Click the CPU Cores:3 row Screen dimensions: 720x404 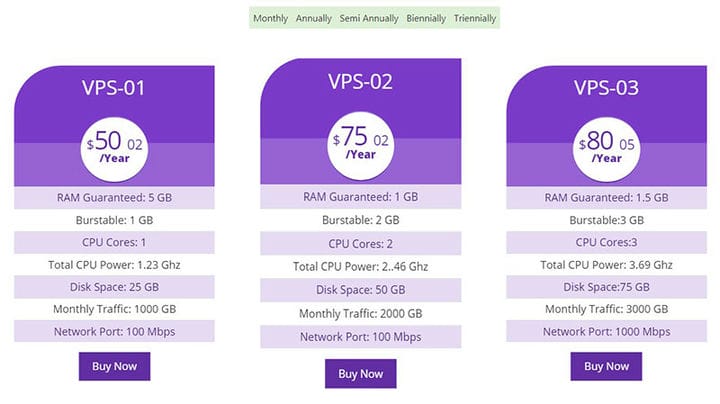607,242
